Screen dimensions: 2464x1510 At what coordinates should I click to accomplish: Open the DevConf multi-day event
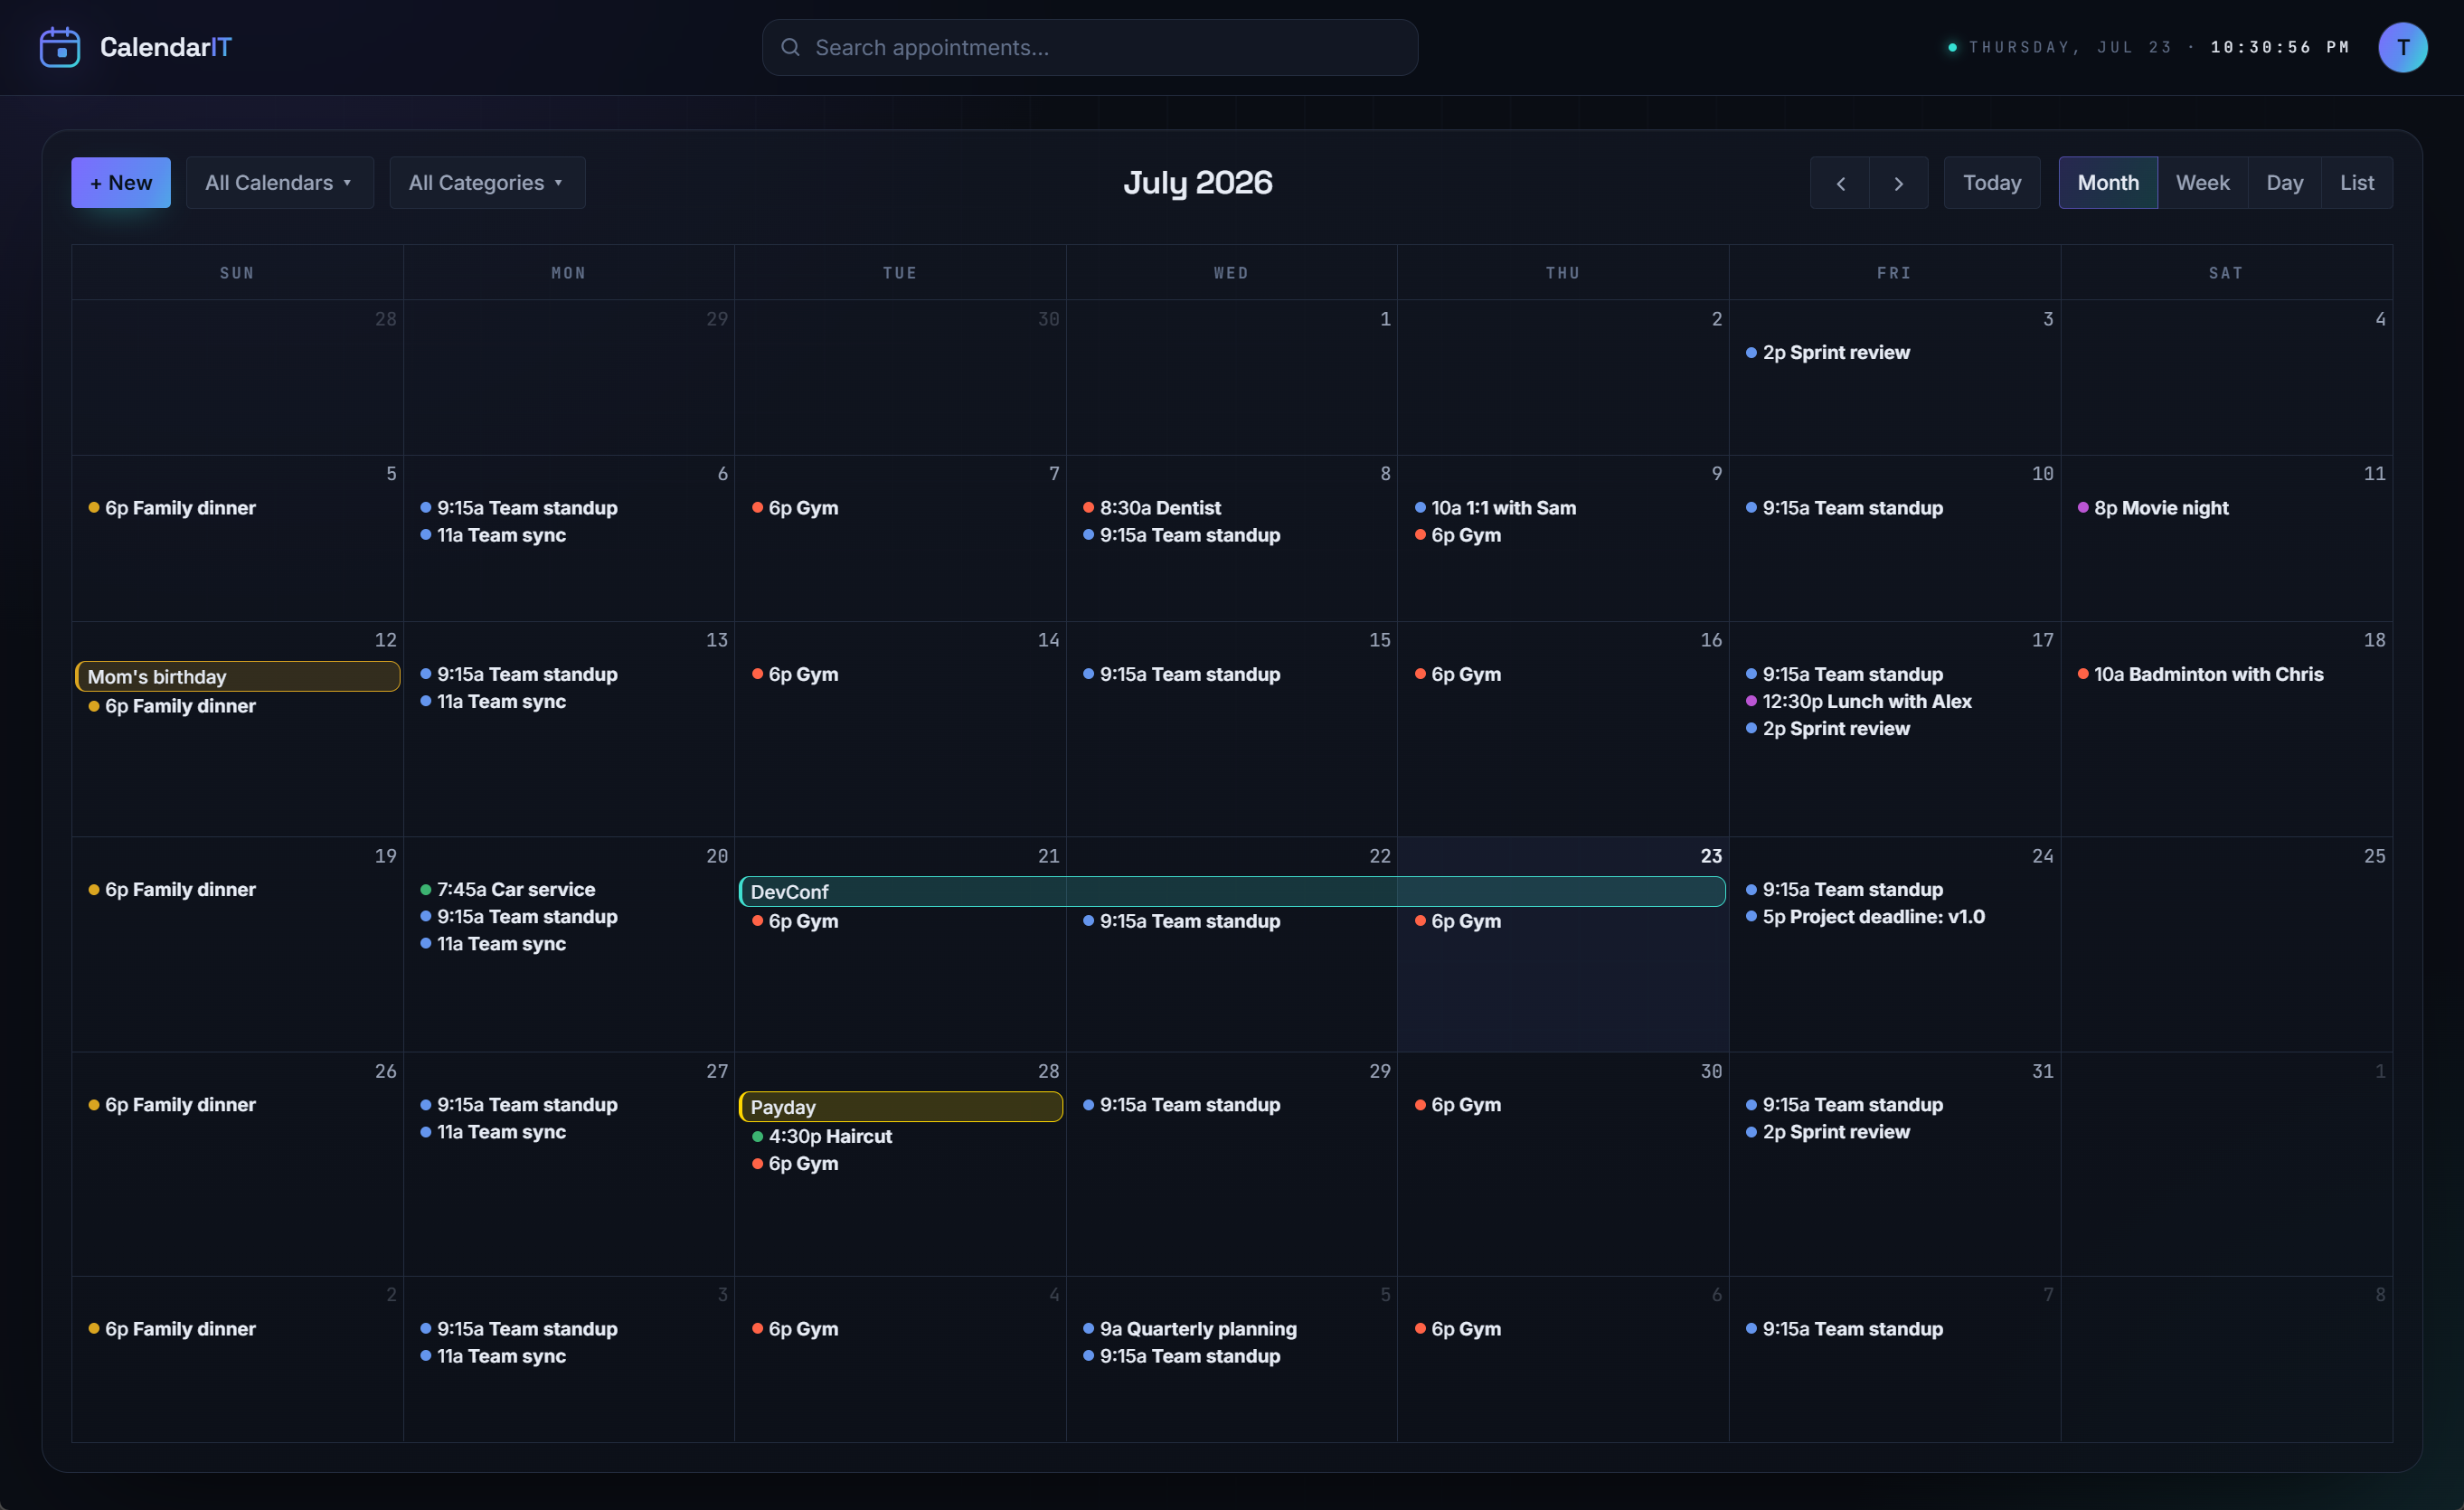[x=1232, y=891]
